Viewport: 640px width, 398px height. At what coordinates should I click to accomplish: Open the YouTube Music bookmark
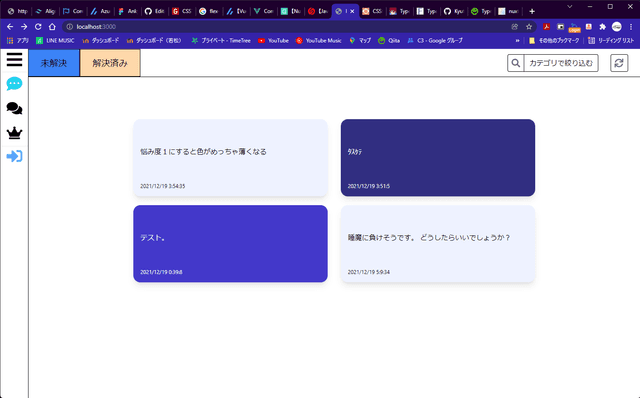(x=318, y=40)
